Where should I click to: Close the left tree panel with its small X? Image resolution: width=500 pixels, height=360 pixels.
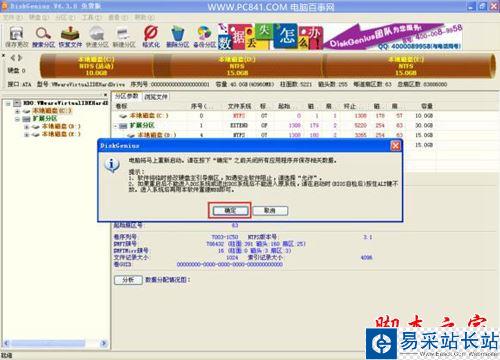(106, 95)
